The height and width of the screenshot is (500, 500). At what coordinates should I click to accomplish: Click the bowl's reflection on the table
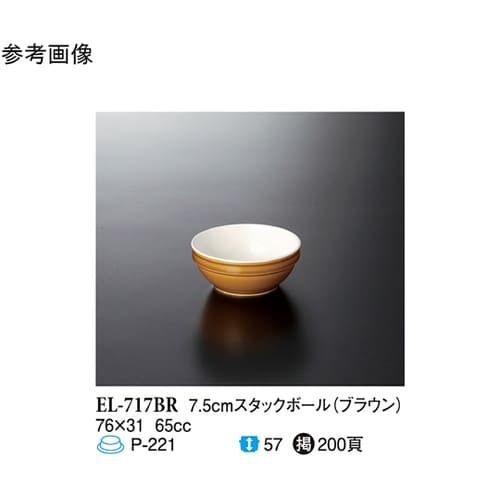[x=245, y=320]
